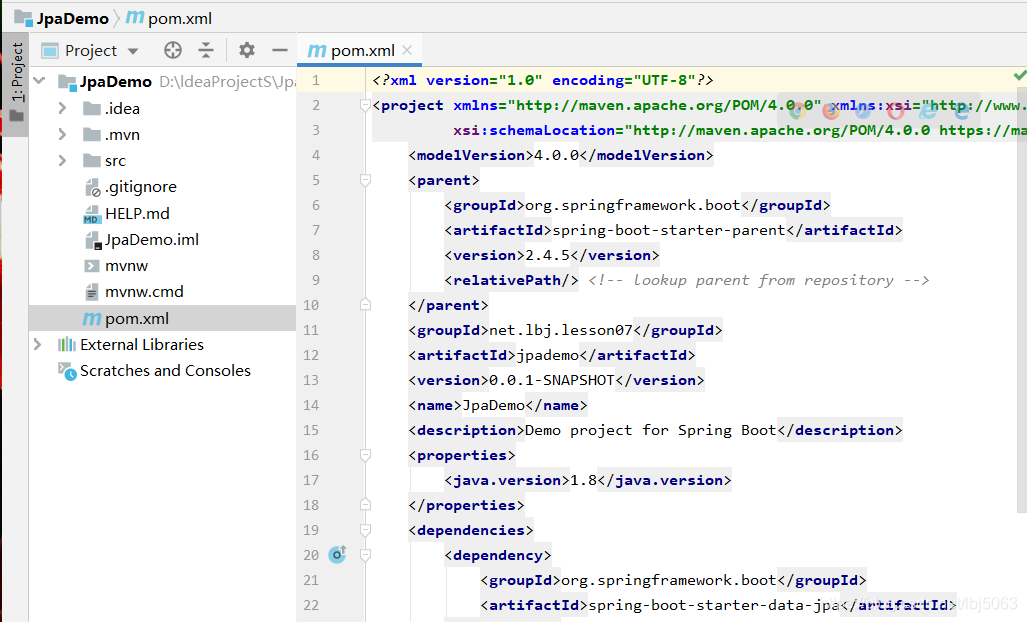Click artifactId value jpademo
Viewport: 1027px width, 622px height.
point(548,355)
